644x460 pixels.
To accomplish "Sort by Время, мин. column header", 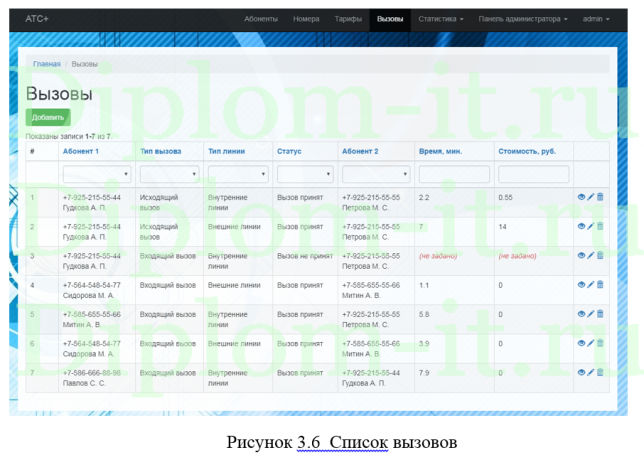I will coord(440,151).
